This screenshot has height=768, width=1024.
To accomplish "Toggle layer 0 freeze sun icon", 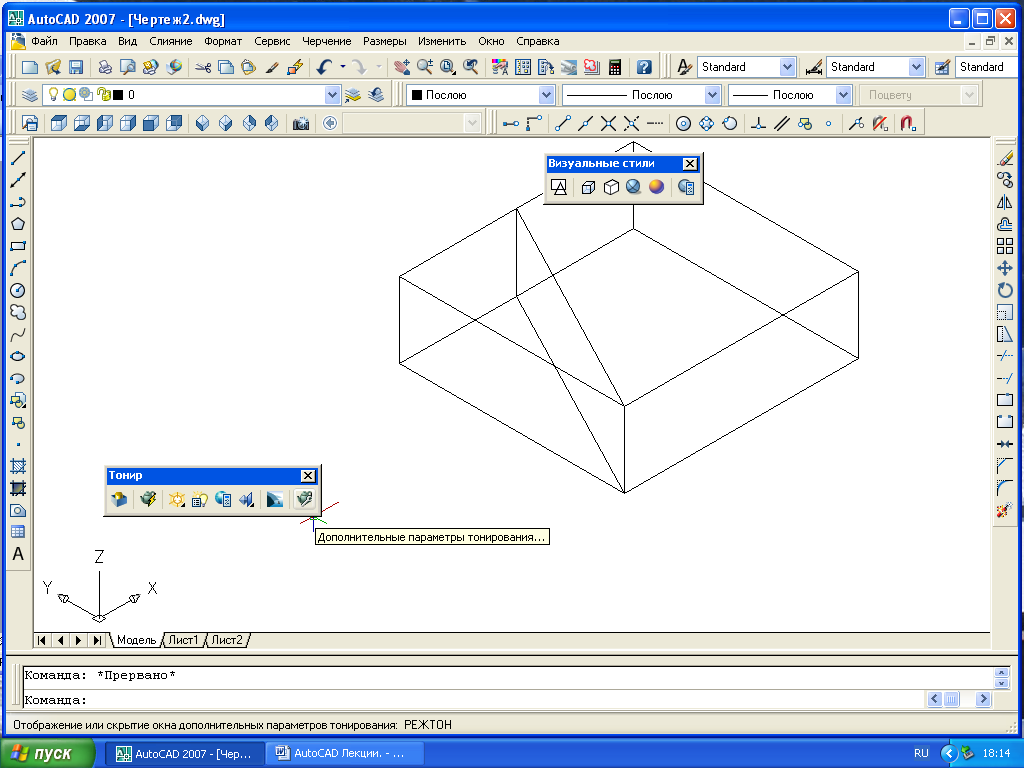I will pos(69,95).
